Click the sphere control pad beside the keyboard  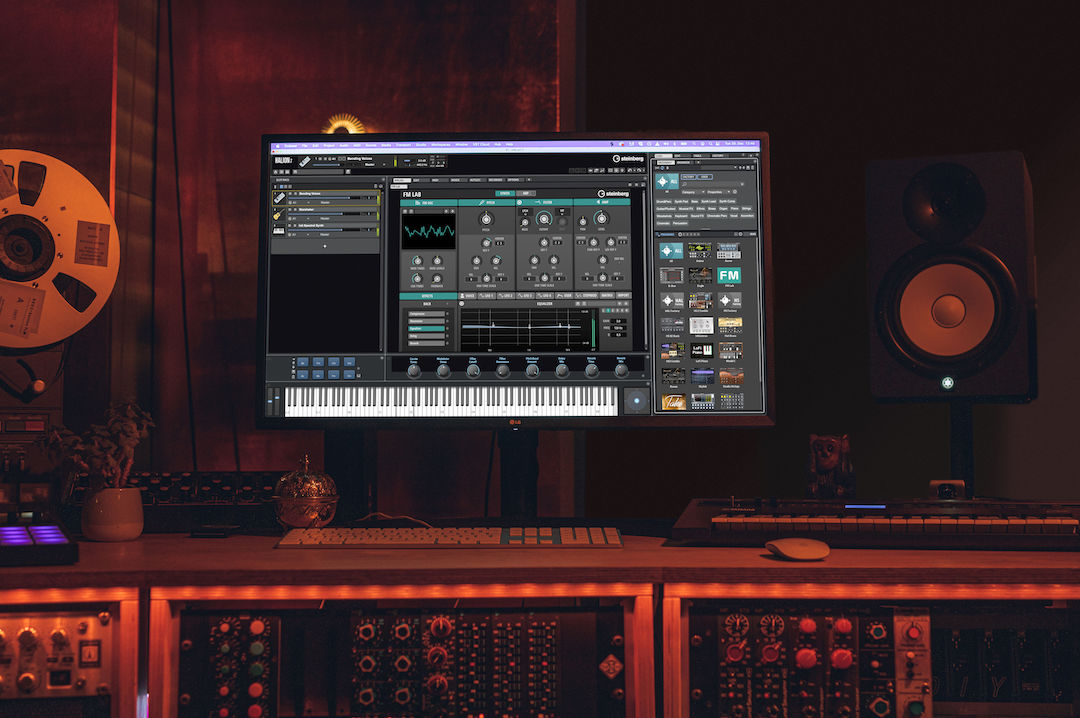[635, 400]
